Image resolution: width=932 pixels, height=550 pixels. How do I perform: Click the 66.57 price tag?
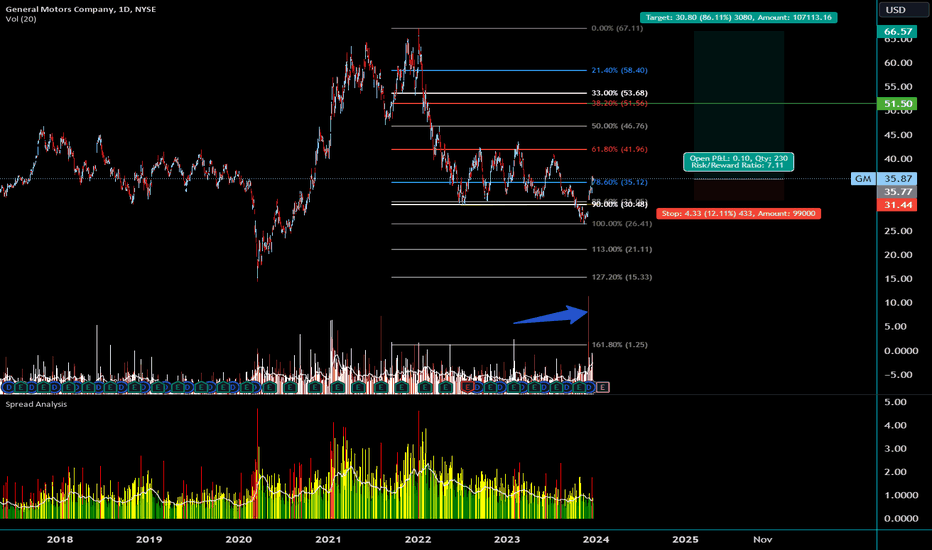(x=898, y=32)
